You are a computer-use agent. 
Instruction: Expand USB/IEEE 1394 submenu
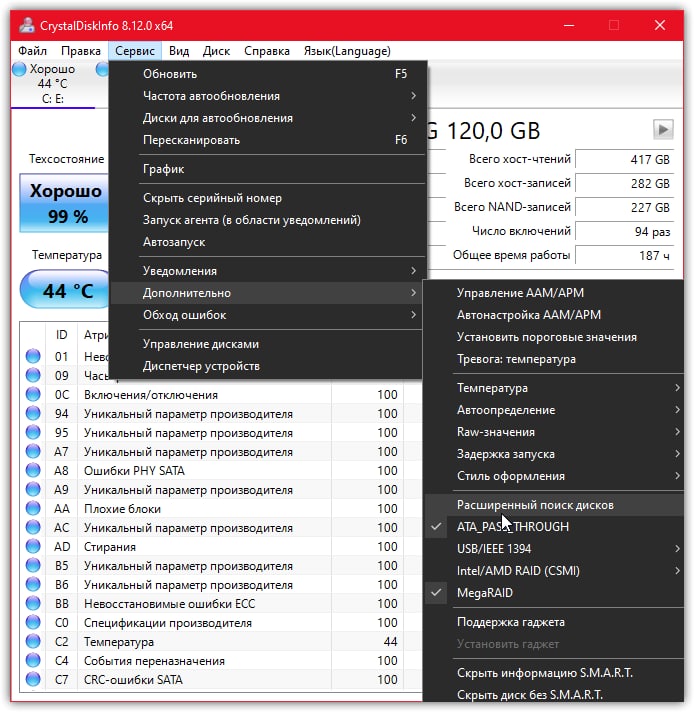[x=554, y=549]
